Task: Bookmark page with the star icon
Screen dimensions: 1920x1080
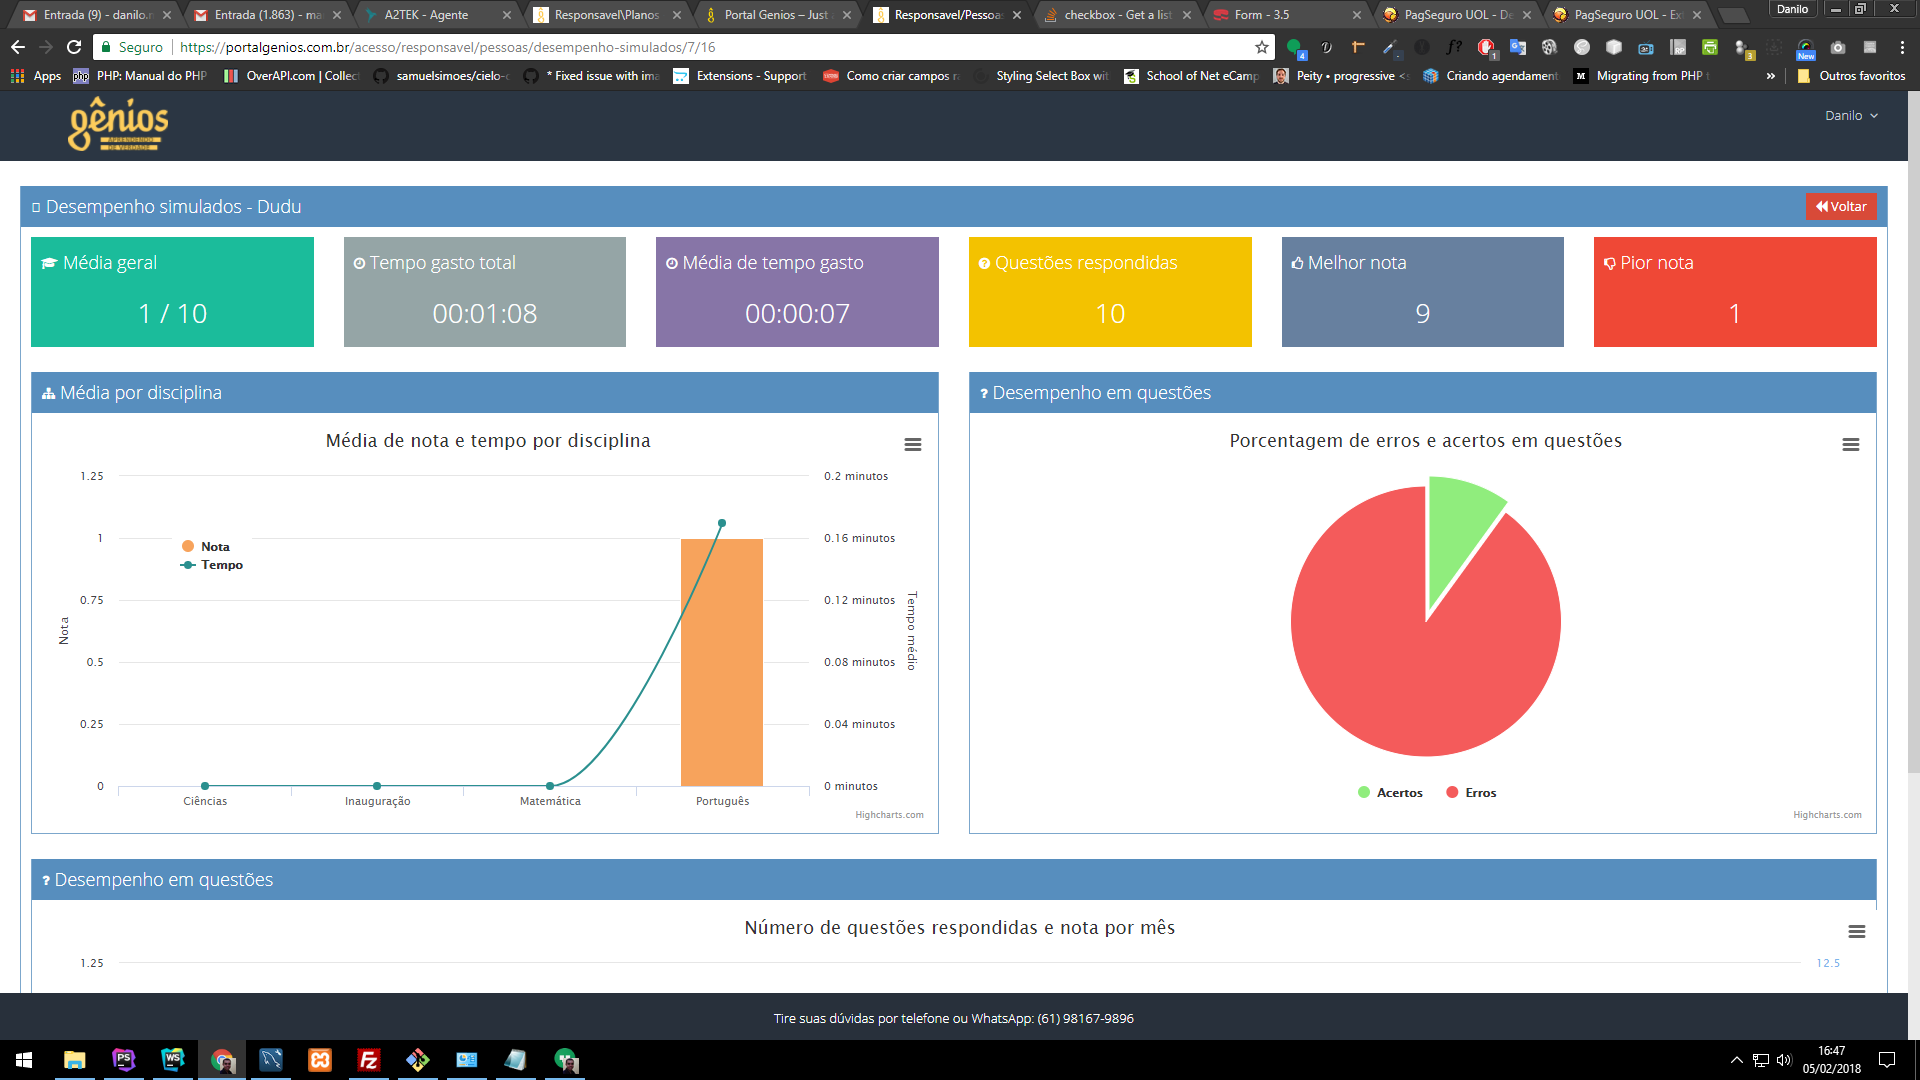Action: click(x=1261, y=47)
